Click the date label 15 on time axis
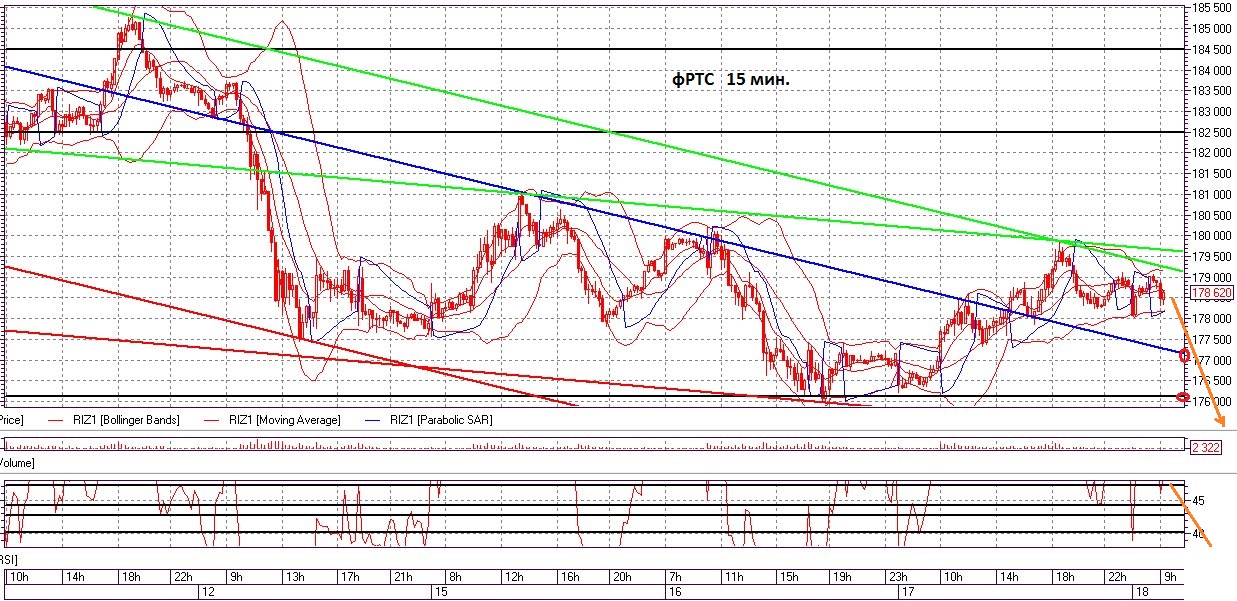 [439, 592]
